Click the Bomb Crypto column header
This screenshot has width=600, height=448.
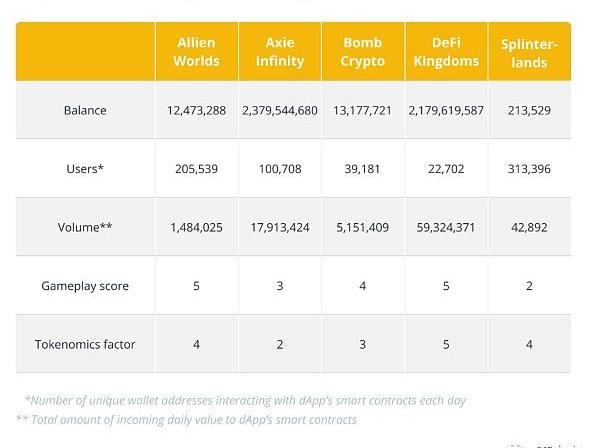pyautogui.click(x=362, y=52)
